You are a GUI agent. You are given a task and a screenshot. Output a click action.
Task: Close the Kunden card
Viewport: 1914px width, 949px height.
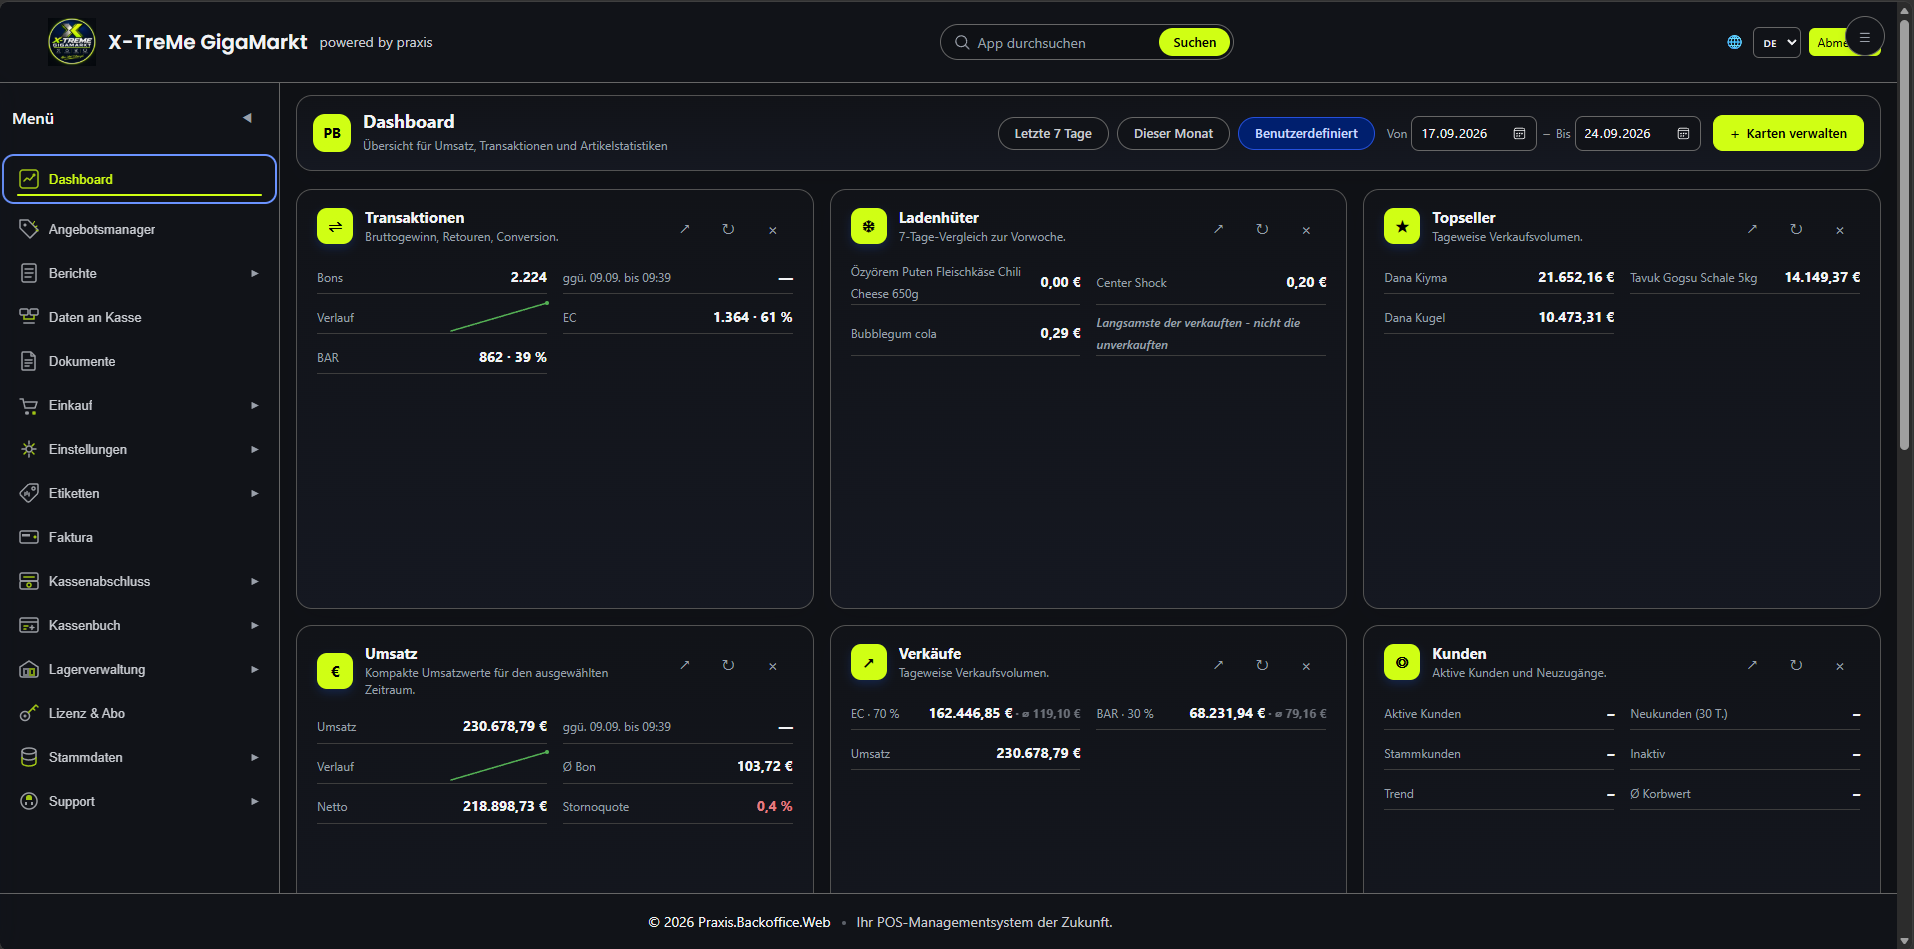click(1840, 666)
